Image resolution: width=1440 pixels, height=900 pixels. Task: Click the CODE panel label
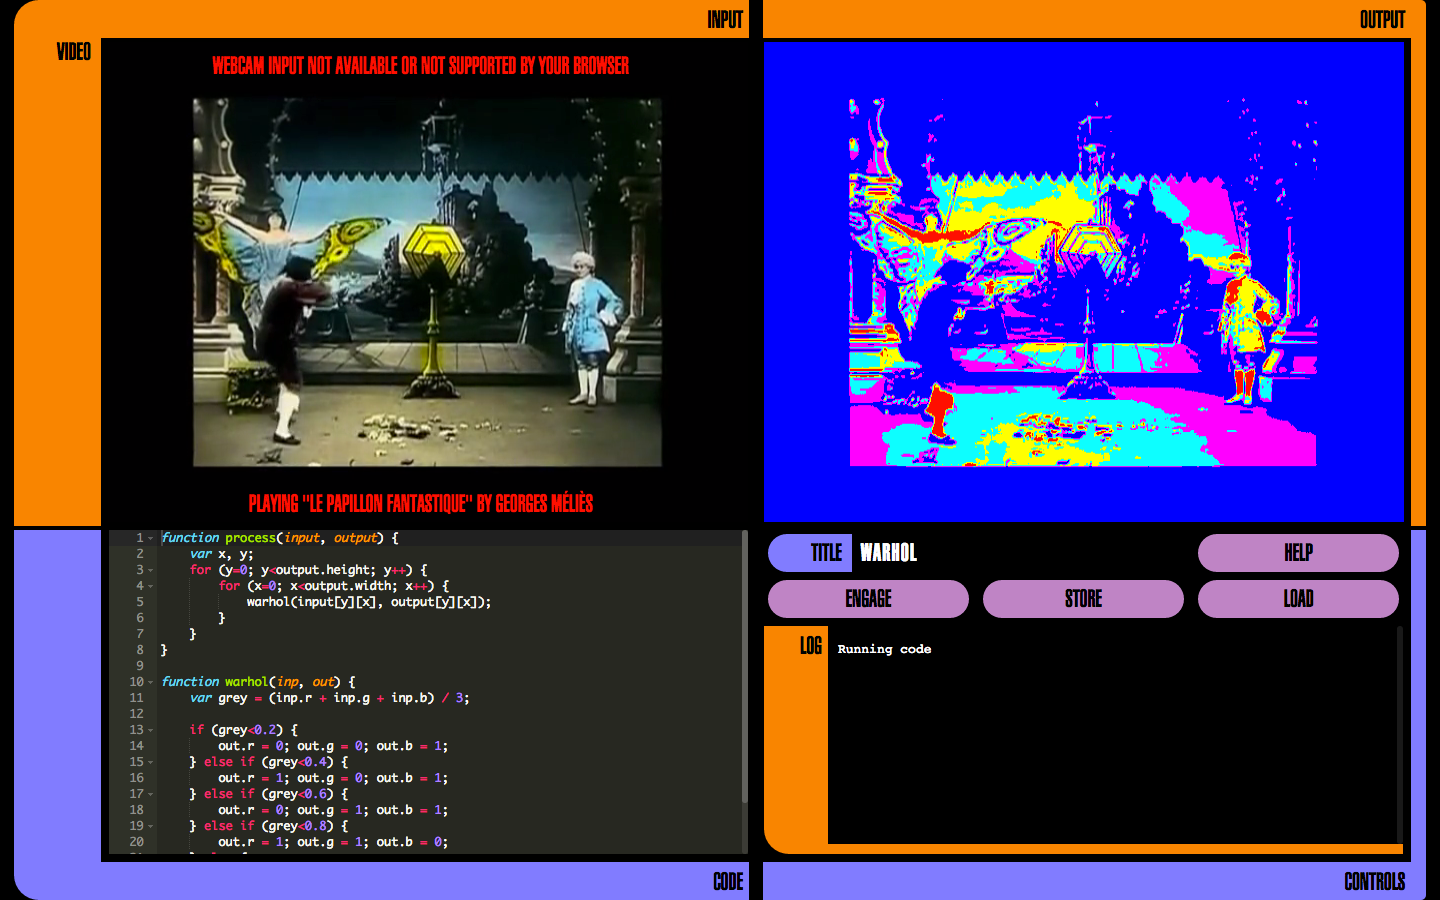[728, 882]
